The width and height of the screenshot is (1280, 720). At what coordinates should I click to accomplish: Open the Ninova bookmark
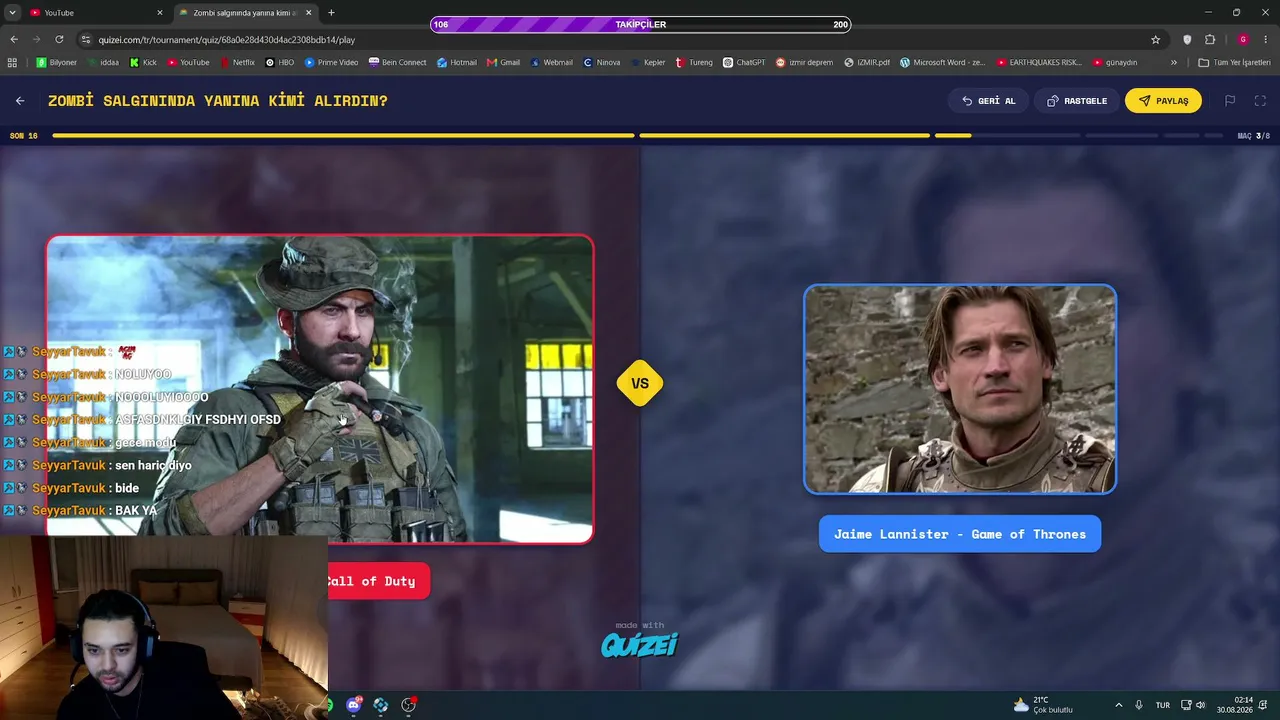click(602, 62)
